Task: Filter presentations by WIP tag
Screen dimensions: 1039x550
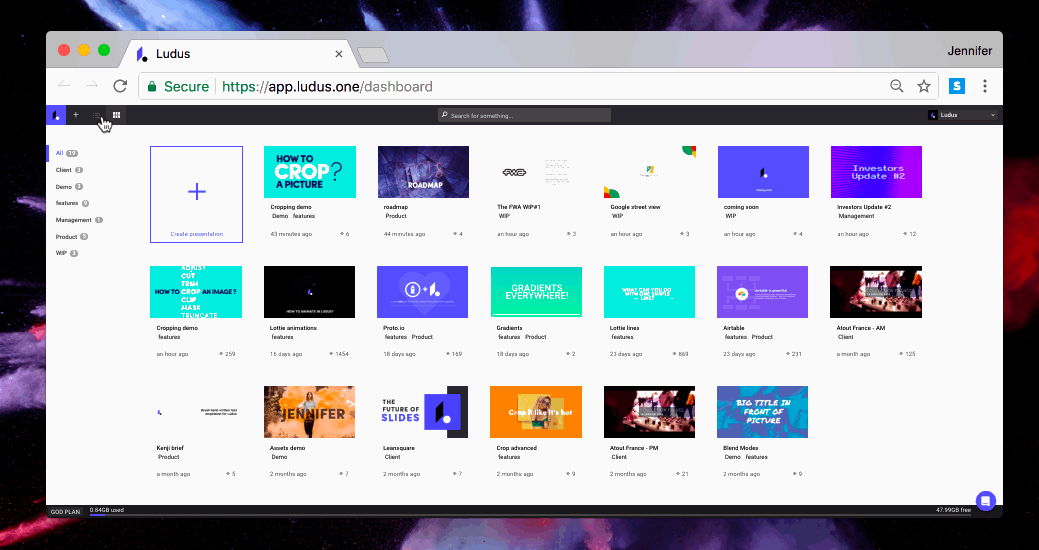Action: pos(62,253)
